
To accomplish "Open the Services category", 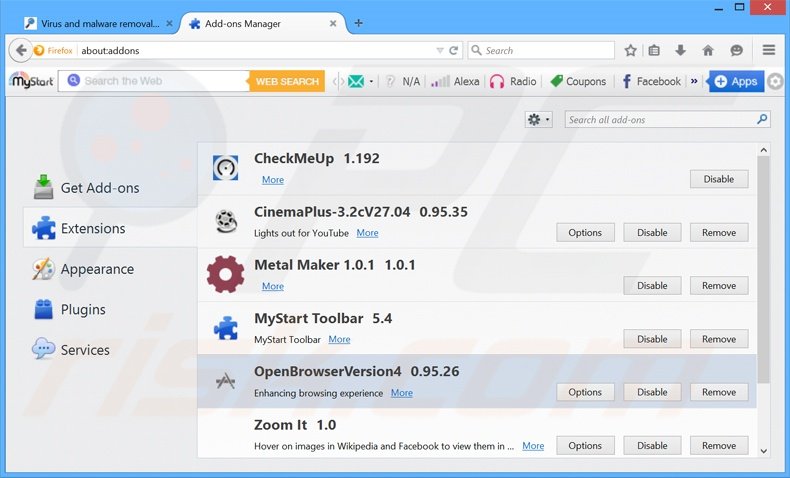I will click(110, 350).
